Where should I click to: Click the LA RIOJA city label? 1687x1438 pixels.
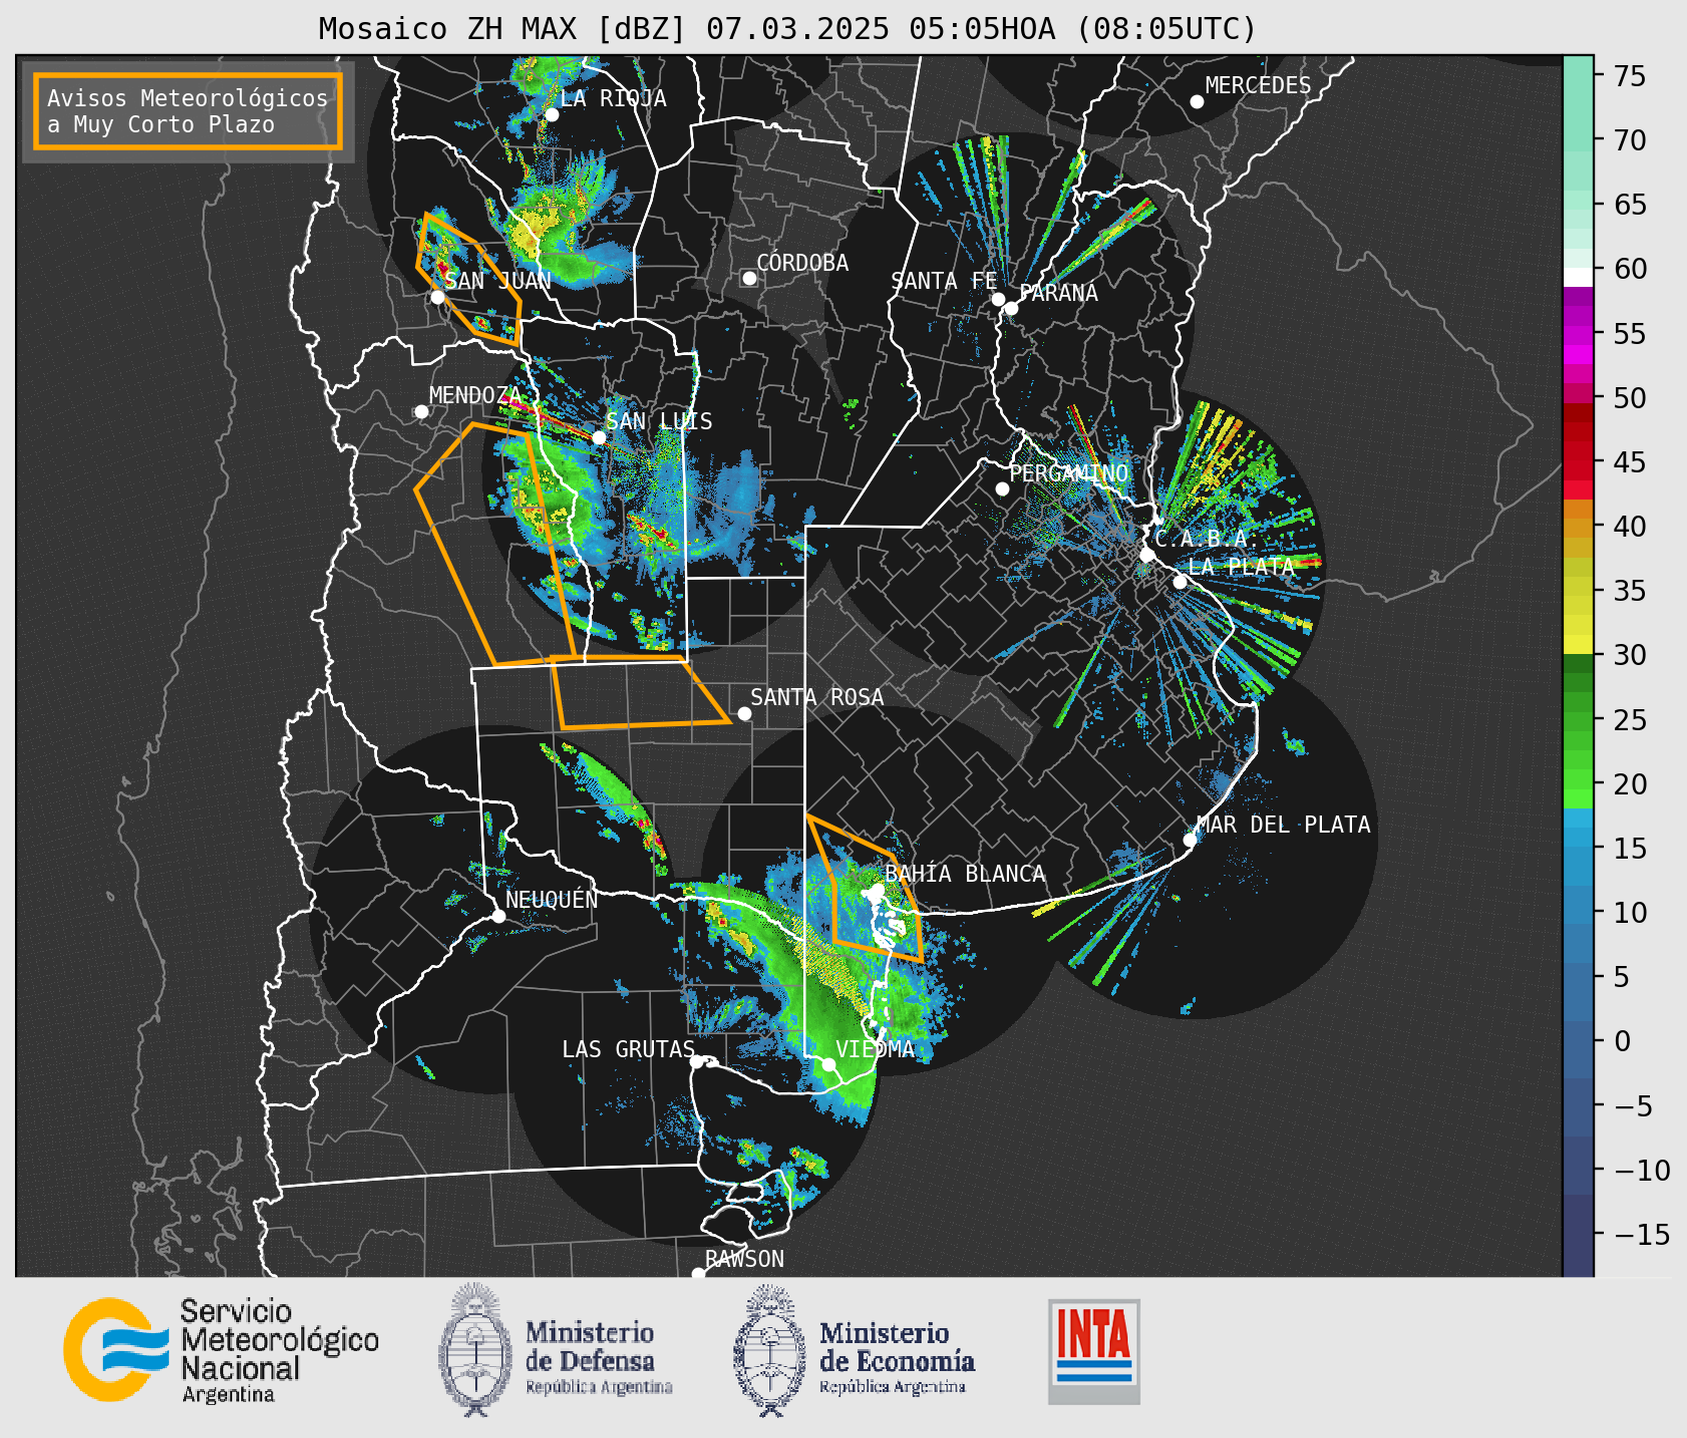[613, 98]
